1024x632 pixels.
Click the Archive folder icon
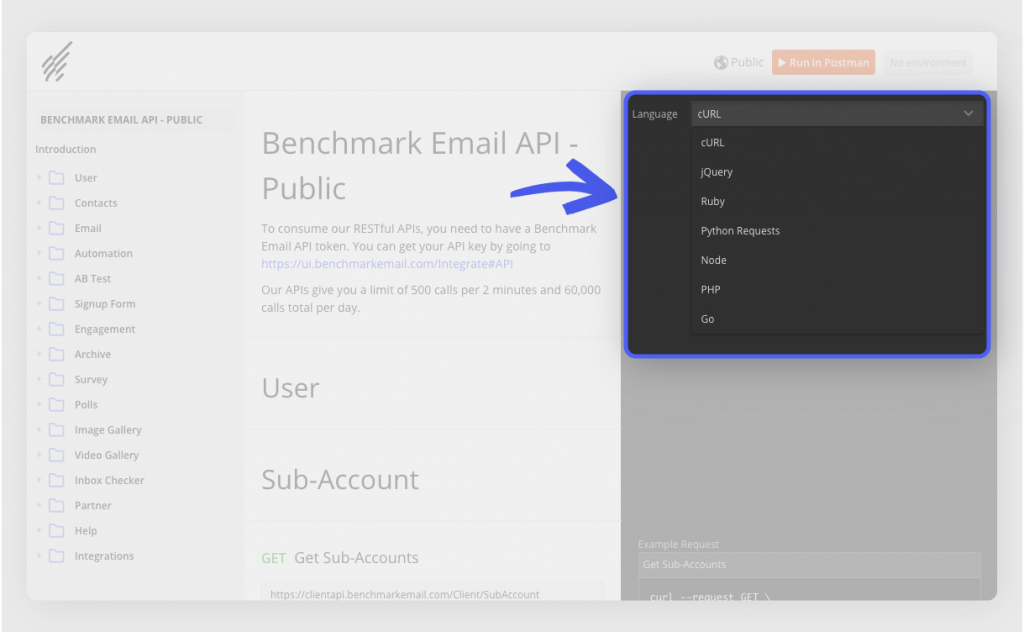tap(57, 354)
